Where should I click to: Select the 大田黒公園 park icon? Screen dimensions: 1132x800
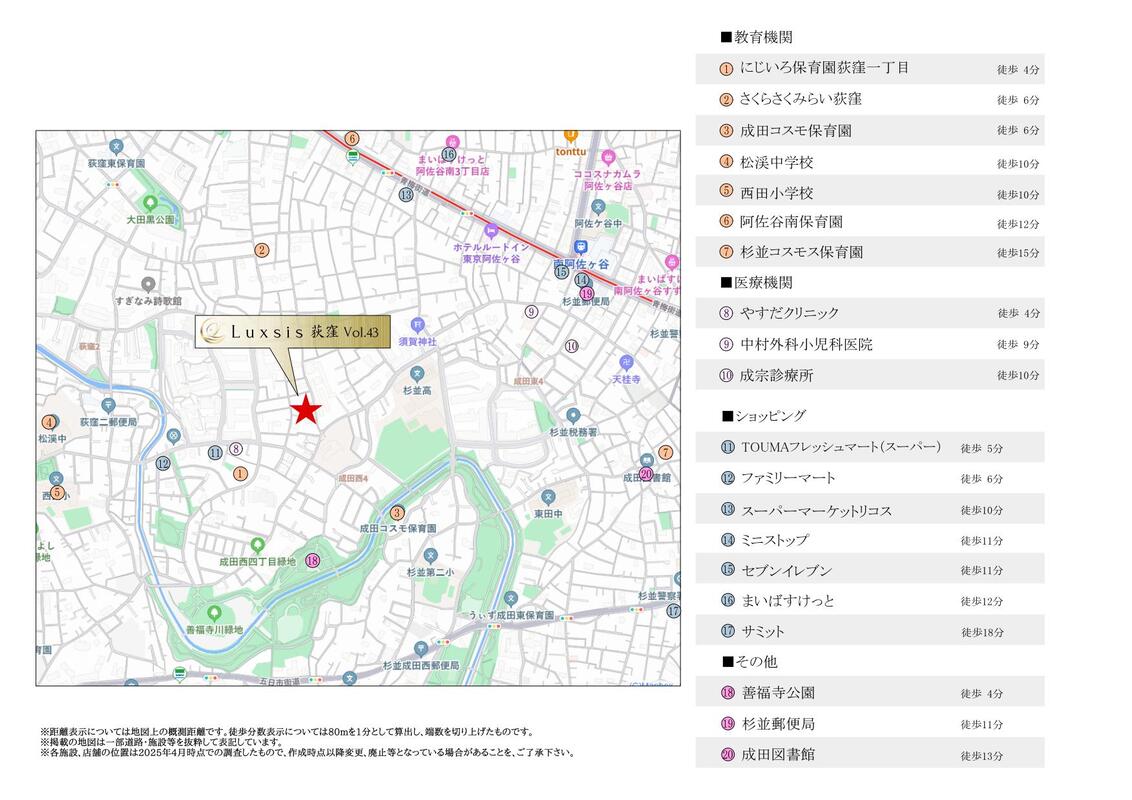click(151, 202)
